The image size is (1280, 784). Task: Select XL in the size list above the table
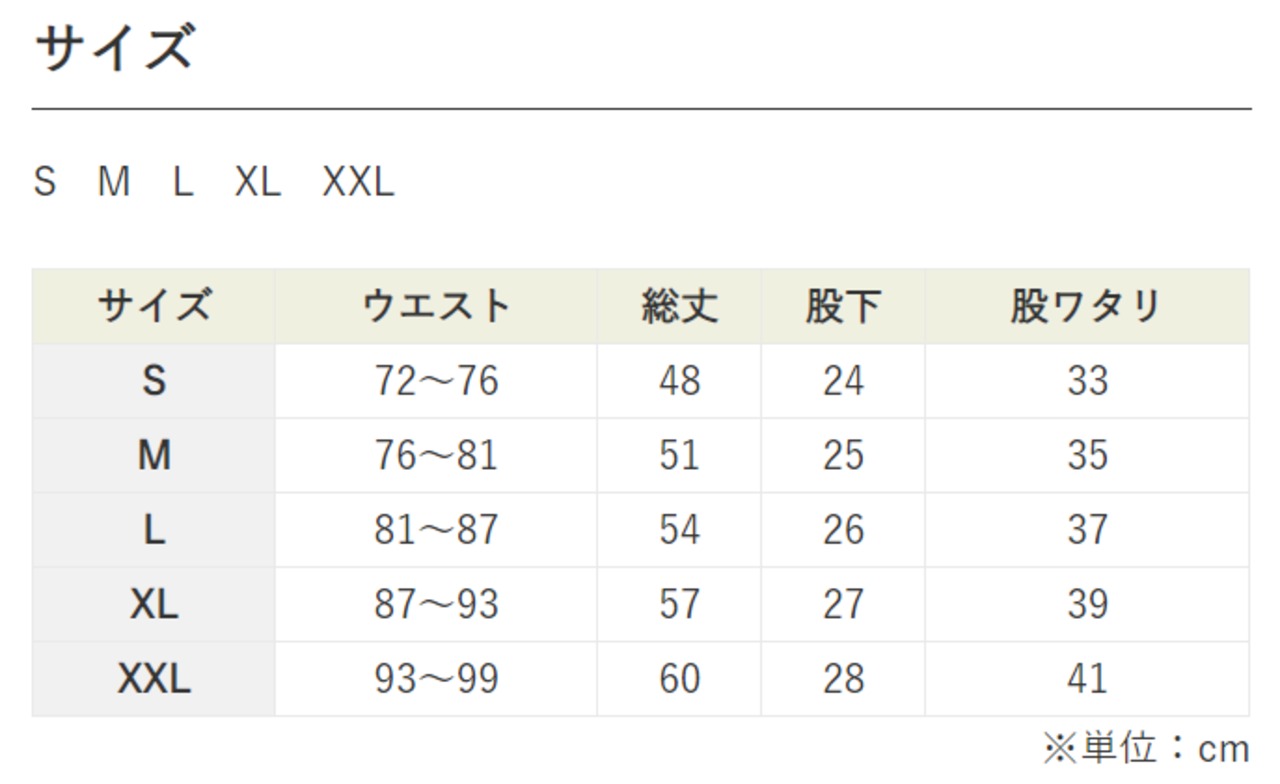click(258, 182)
